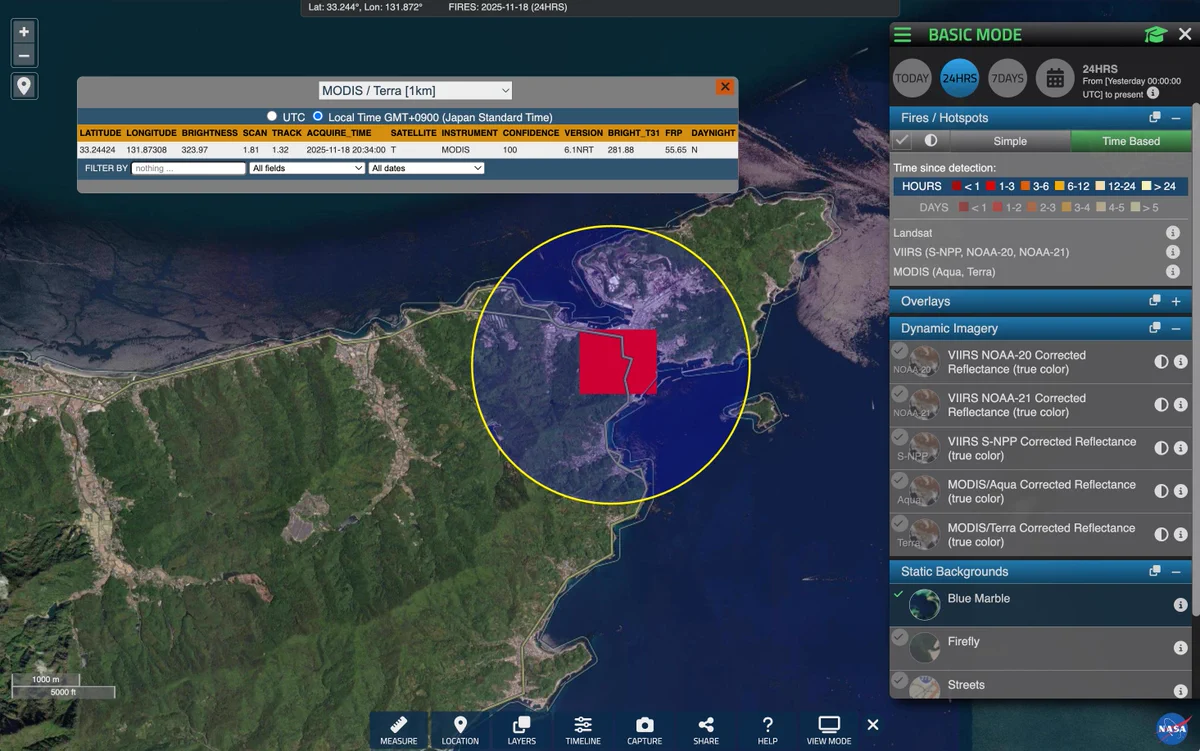The height and width of the screenshot is (751, 1200).
Task: Adjust Fires / Hotspots opacity icon
Action: tap(930, 141)
